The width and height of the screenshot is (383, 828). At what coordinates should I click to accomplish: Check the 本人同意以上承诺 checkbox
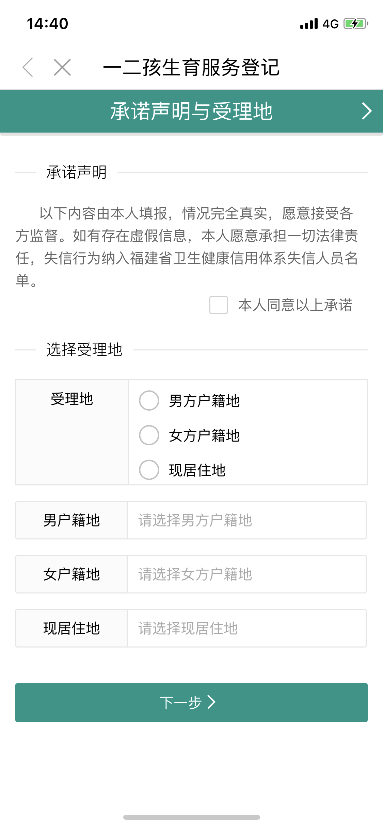218,305
